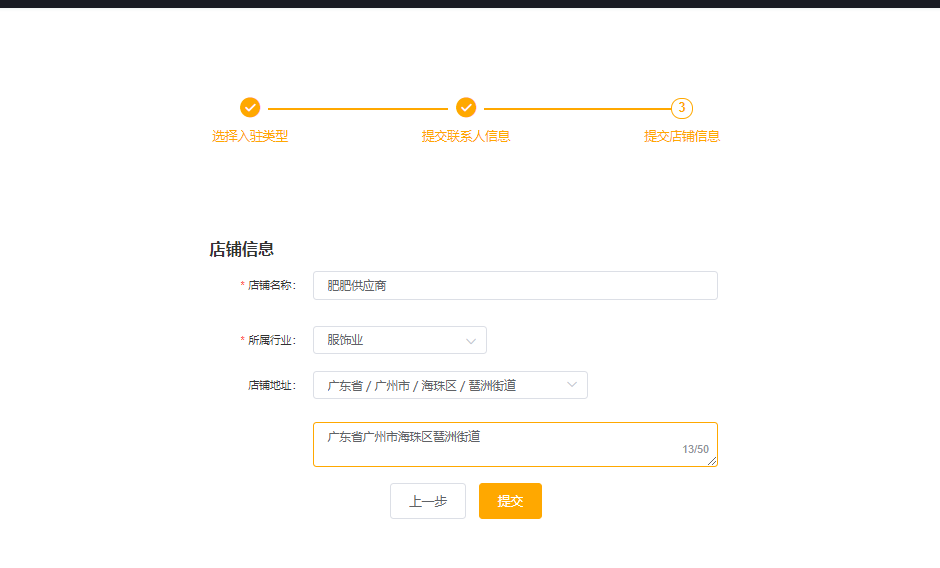940x568 pixels.
Task: Click the 13/50 character counter
Action: coord(695,450)
